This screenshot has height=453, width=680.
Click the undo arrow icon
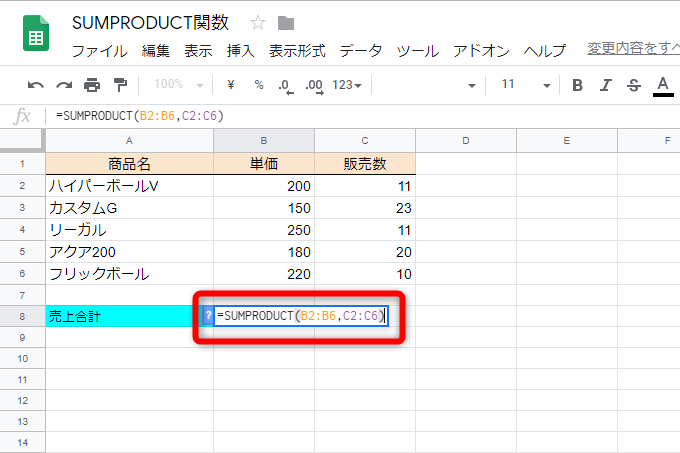pos(36,85)
